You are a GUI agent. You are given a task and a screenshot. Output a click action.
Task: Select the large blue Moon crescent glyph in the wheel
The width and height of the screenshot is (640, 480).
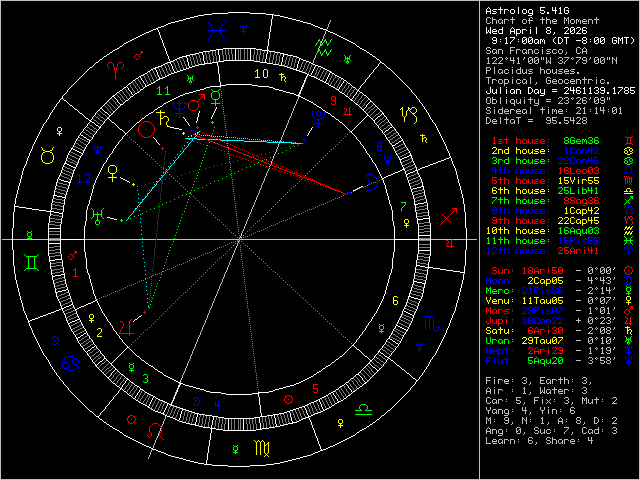[x=371, y=182]
